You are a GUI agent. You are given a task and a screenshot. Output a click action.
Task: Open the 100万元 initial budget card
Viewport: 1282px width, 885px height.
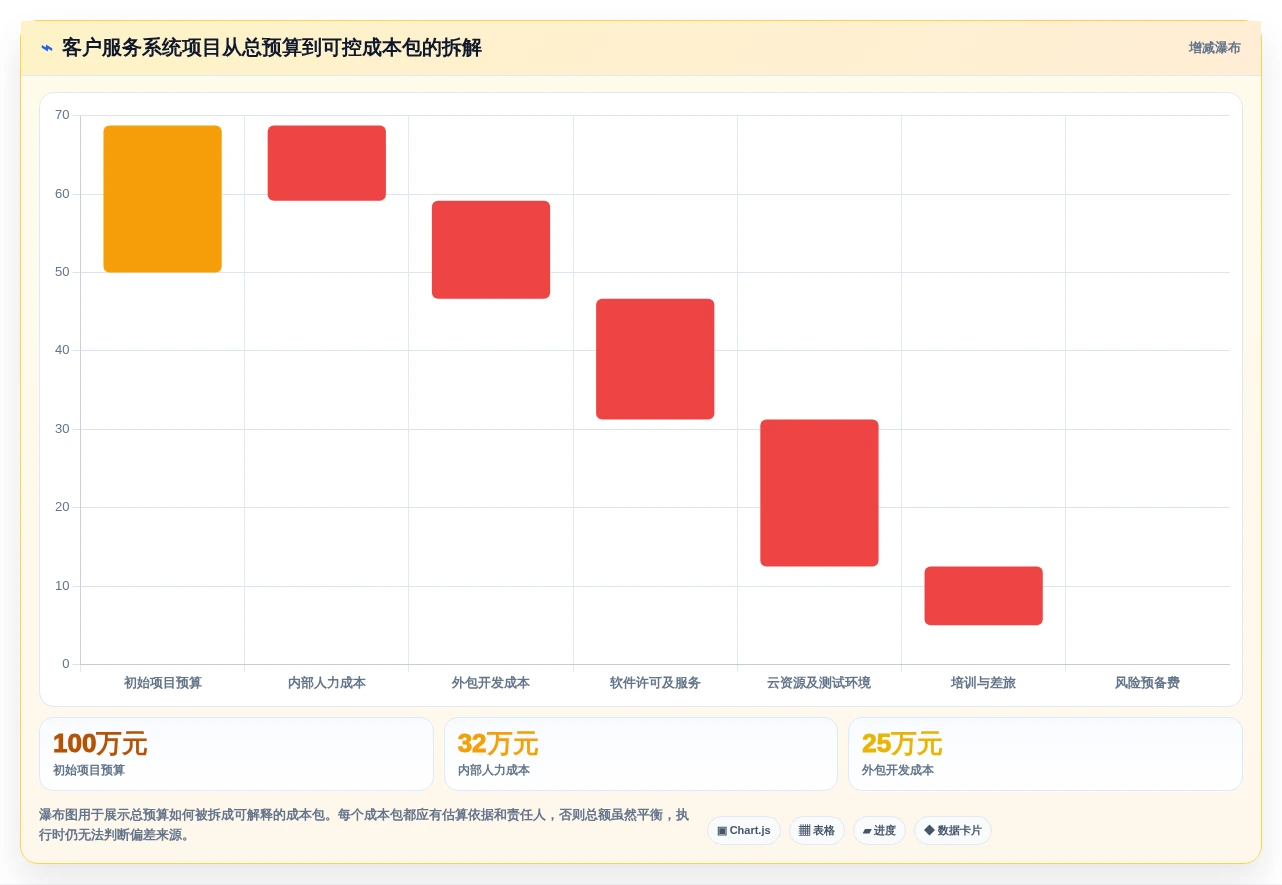click(236, 754)
